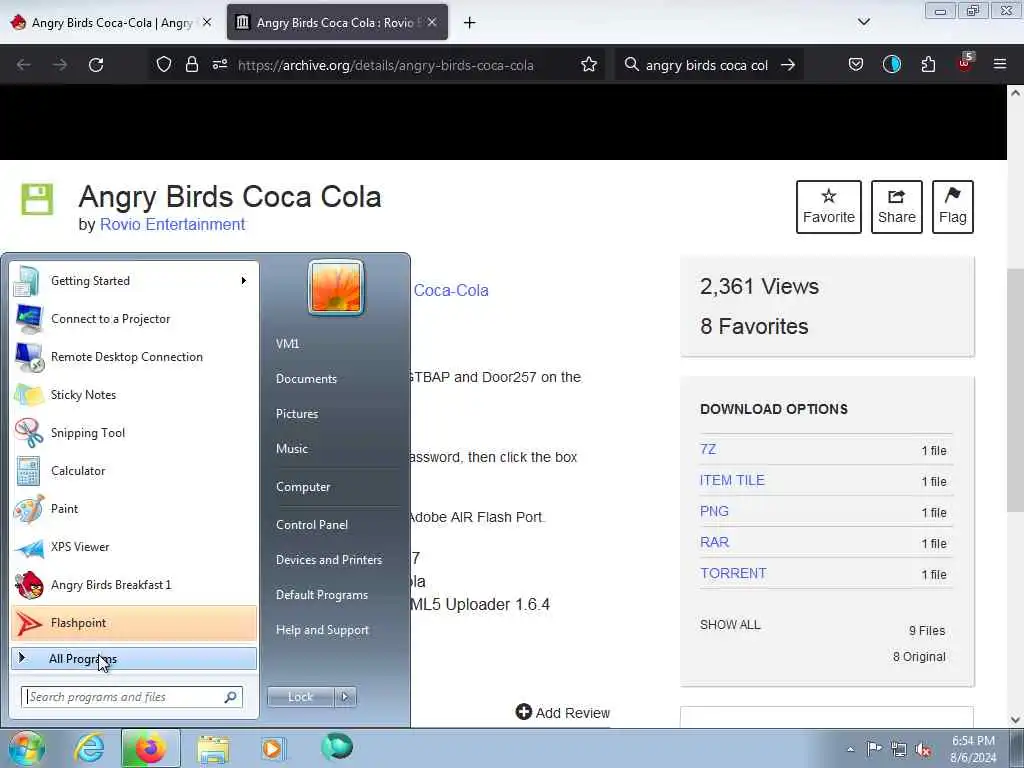The image size is (1024, 768).
Task: Open Connect to a Projector
Action: click(x=134, y=319)
